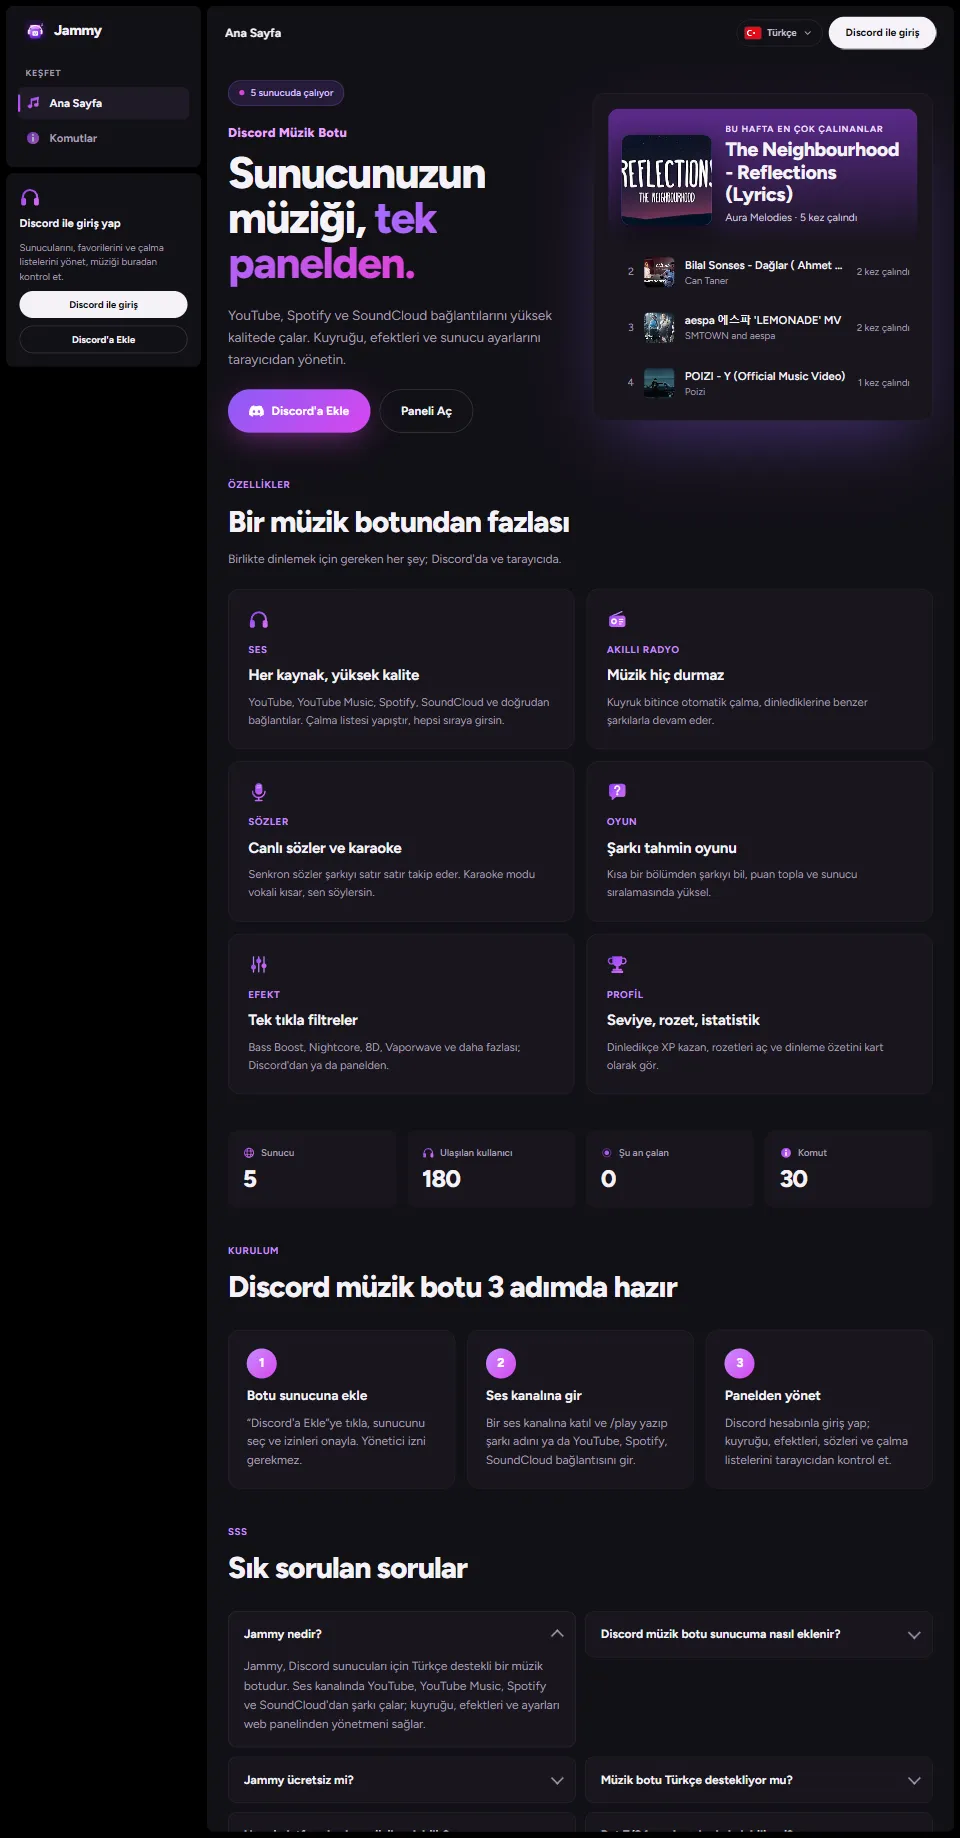The height and width of the screenshot is (1838, 960).
Task: Click the headphones icon in SES card
Action: (258, 620)
